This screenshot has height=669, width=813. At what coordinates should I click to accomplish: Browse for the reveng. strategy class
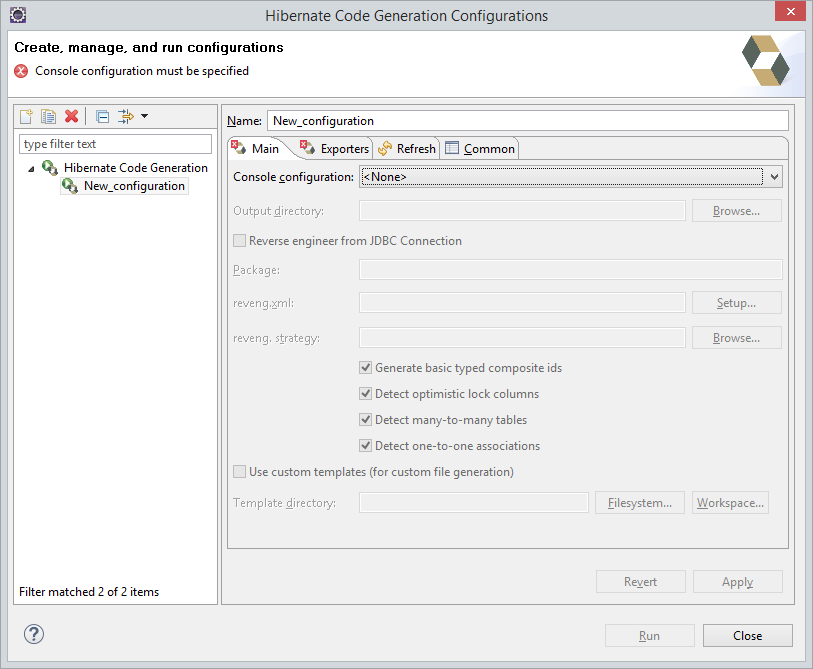[x=736, y=338]
